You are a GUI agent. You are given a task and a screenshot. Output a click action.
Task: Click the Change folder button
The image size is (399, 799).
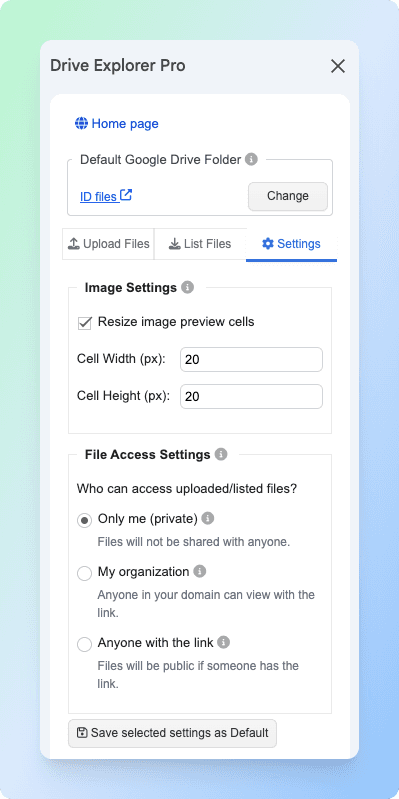[x=288, y=196]
